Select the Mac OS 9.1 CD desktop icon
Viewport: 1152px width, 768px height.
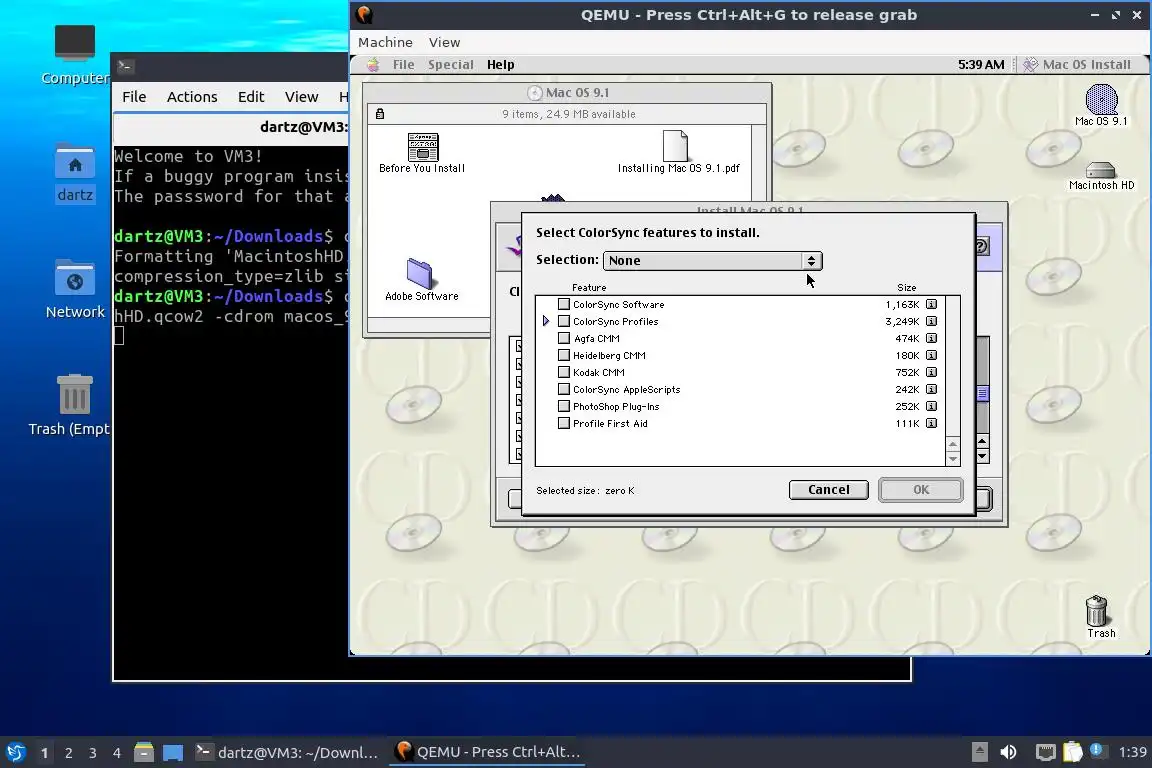(1101, 99)
